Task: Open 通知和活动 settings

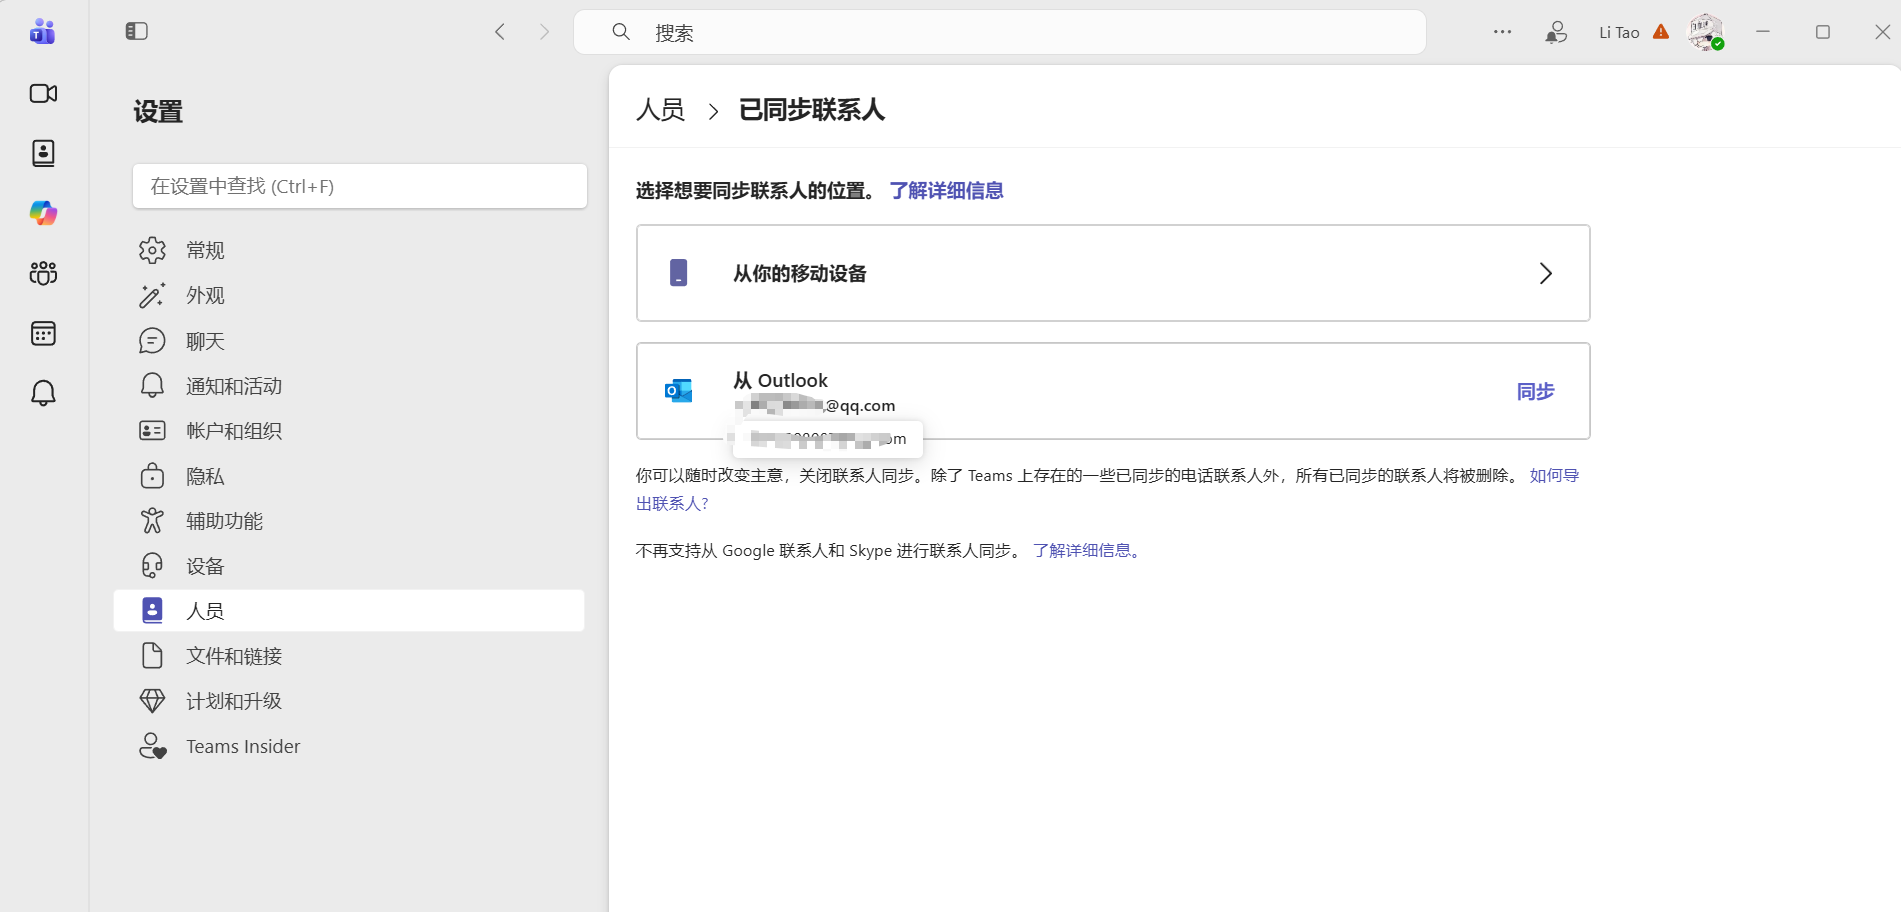Action: click(349, 386)
